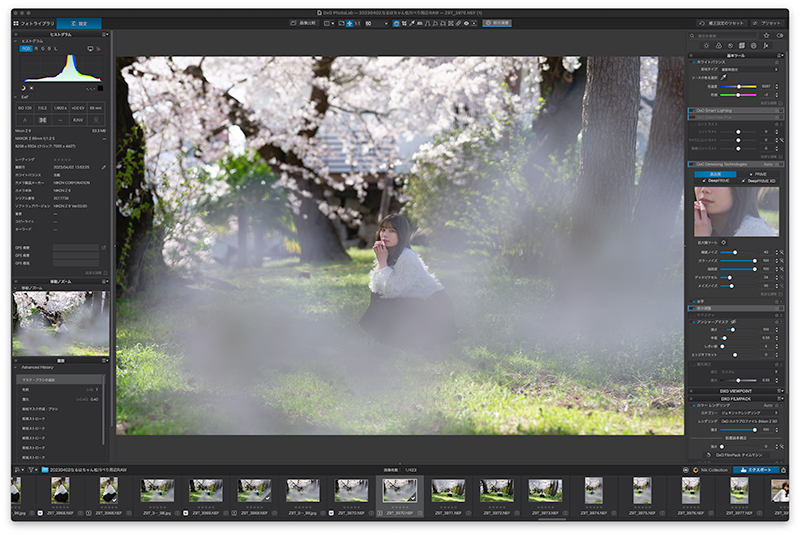Click the white balance color picker pipette
Screen dimensions: 800x535
723,78
